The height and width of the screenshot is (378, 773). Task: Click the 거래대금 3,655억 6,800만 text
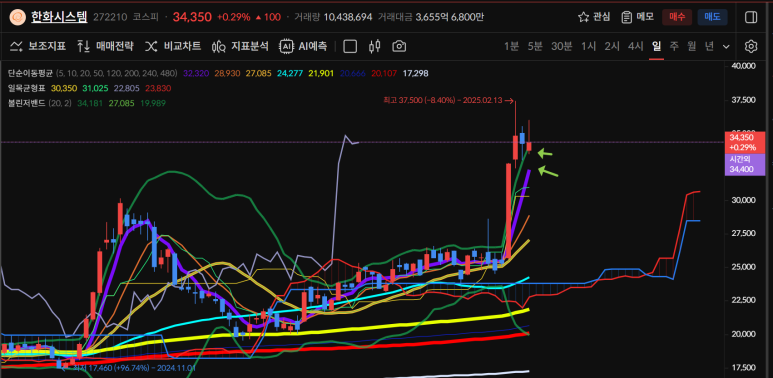click(431, 17)
